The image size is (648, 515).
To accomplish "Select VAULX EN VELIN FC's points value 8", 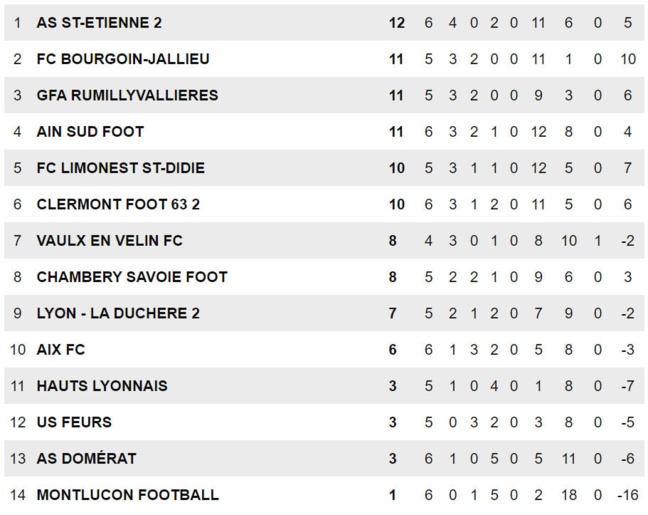I will (x=393, y=241).
